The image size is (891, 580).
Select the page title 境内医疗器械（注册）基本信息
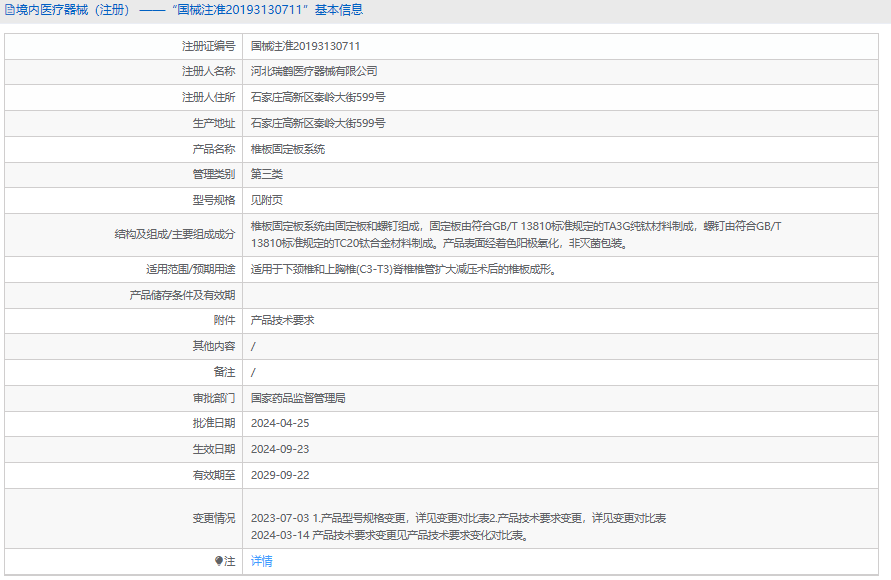[x=184, y=10]
